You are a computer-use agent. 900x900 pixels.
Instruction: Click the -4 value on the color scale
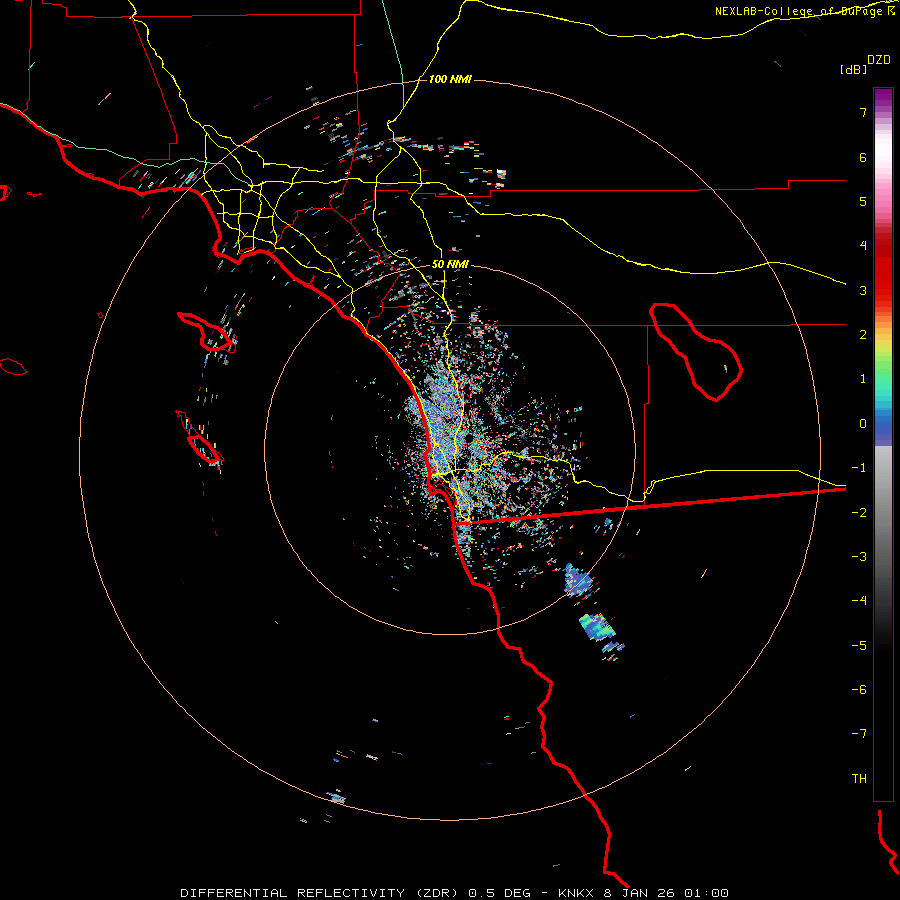tap(859, 601)
